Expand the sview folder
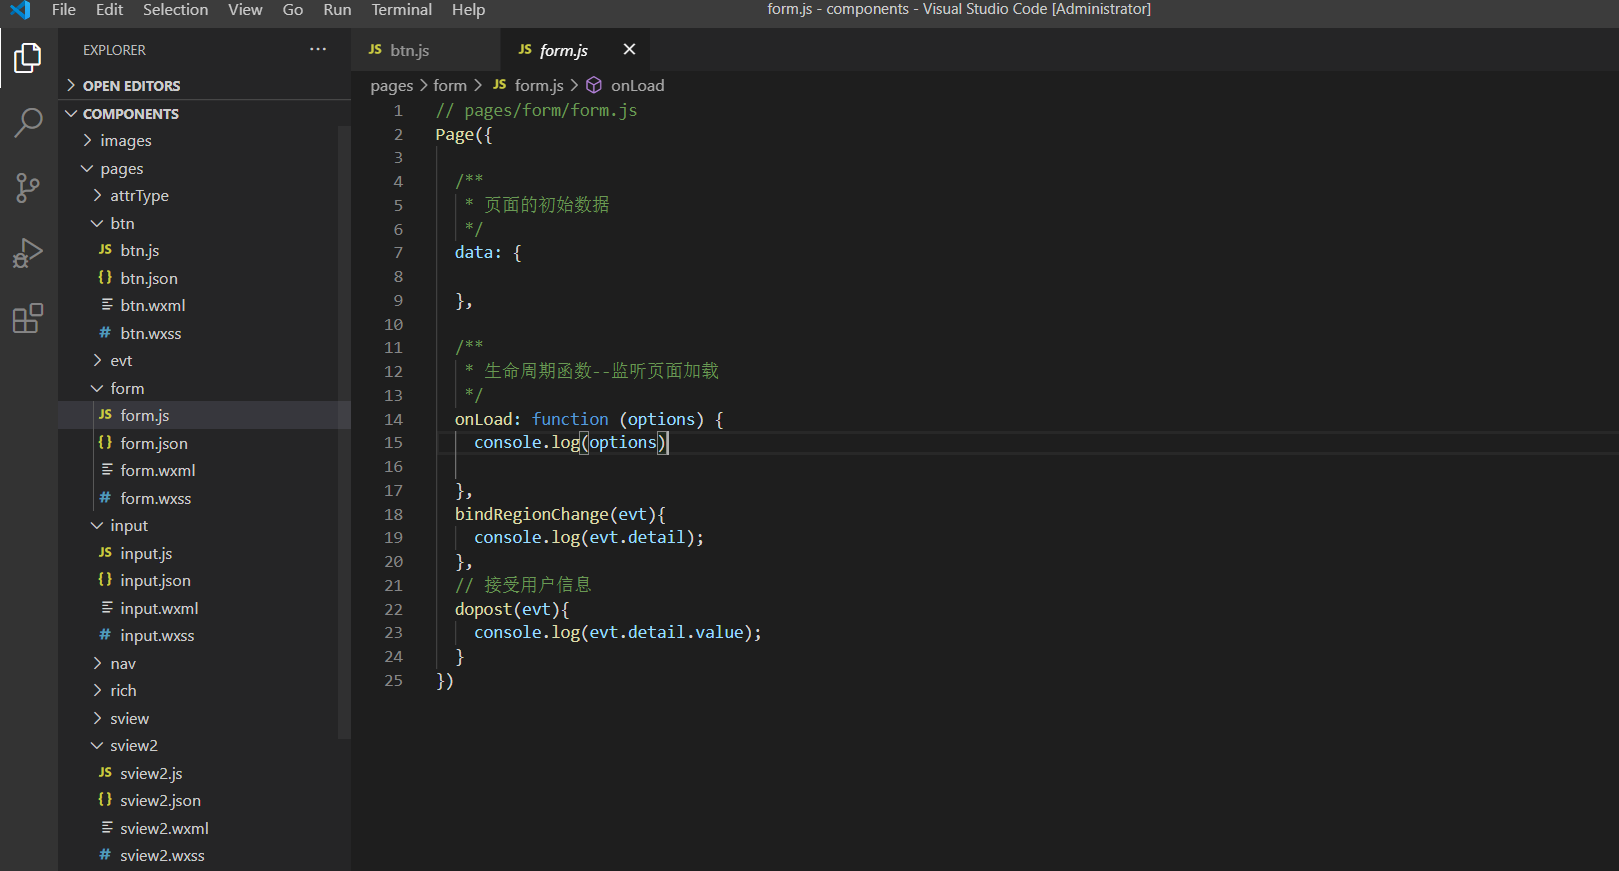1619x871 pixels. pyautogui.click(x=200, y=718)
